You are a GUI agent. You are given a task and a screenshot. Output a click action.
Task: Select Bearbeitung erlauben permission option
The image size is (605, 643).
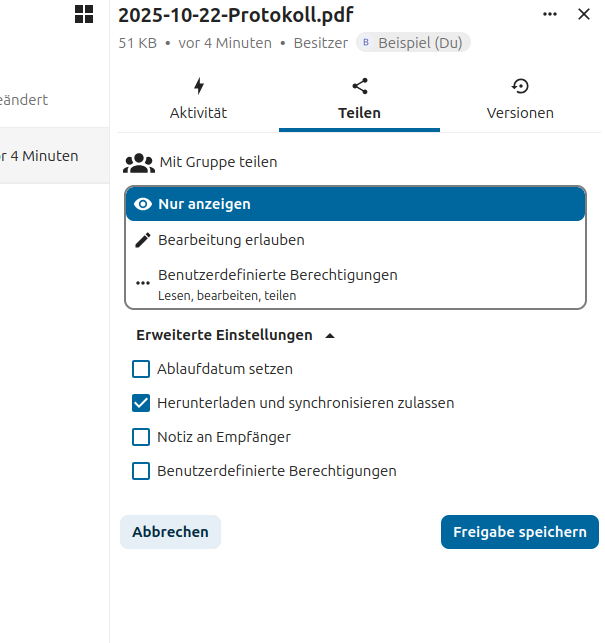click(231, 240)
